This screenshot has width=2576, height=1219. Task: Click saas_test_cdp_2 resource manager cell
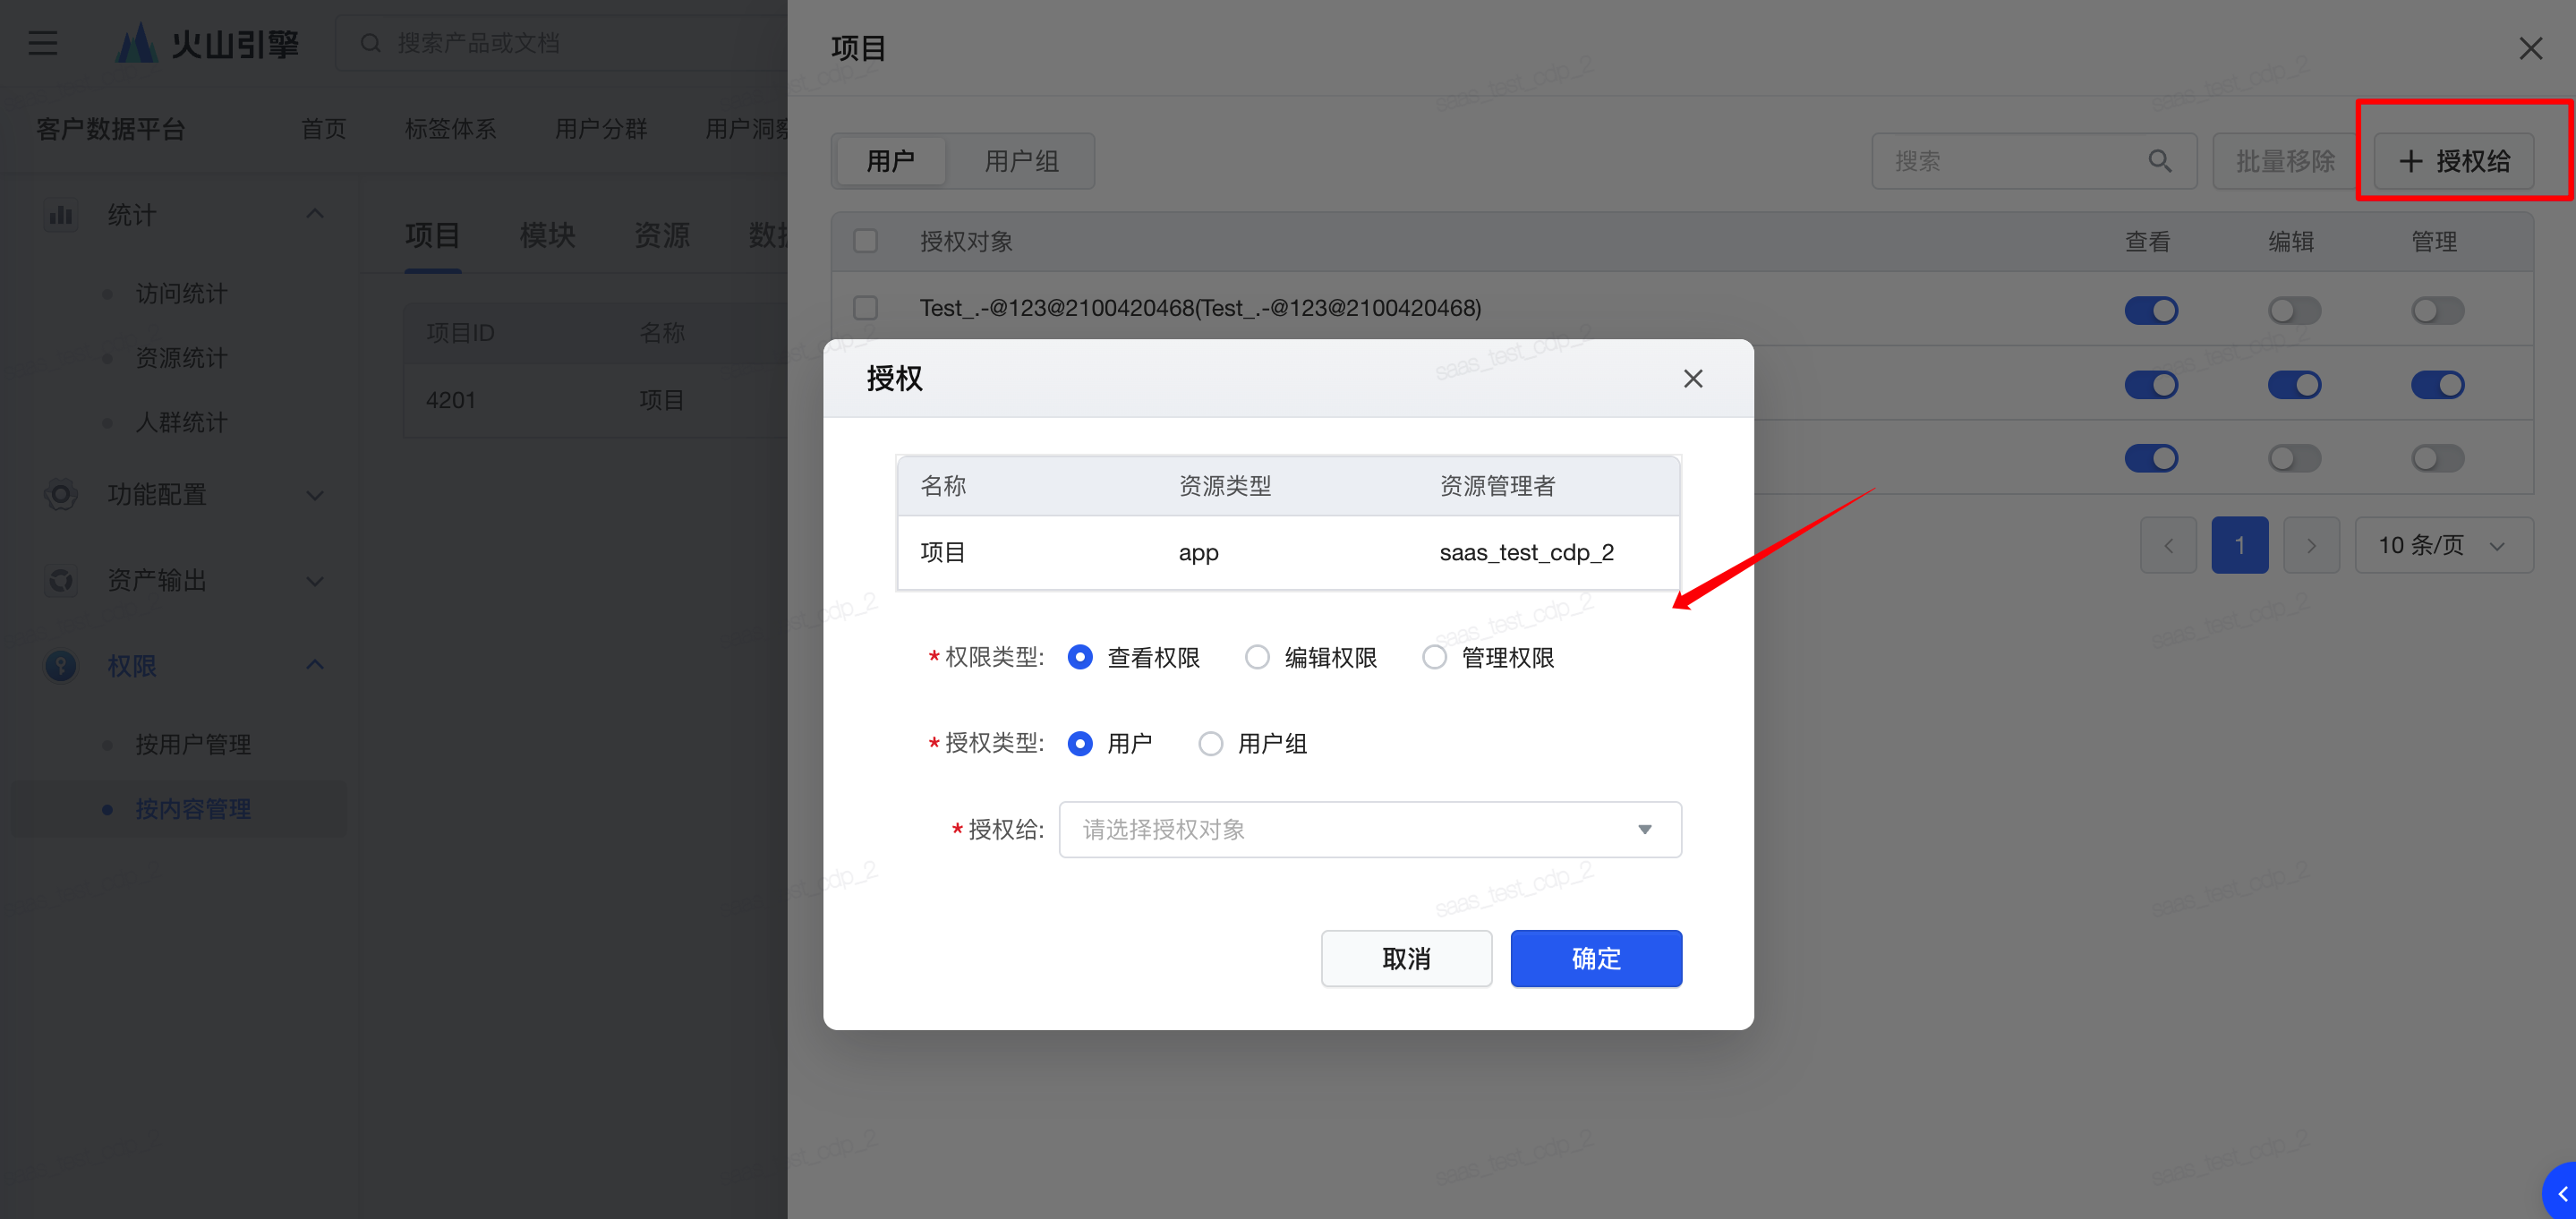tap(1526, 552)
